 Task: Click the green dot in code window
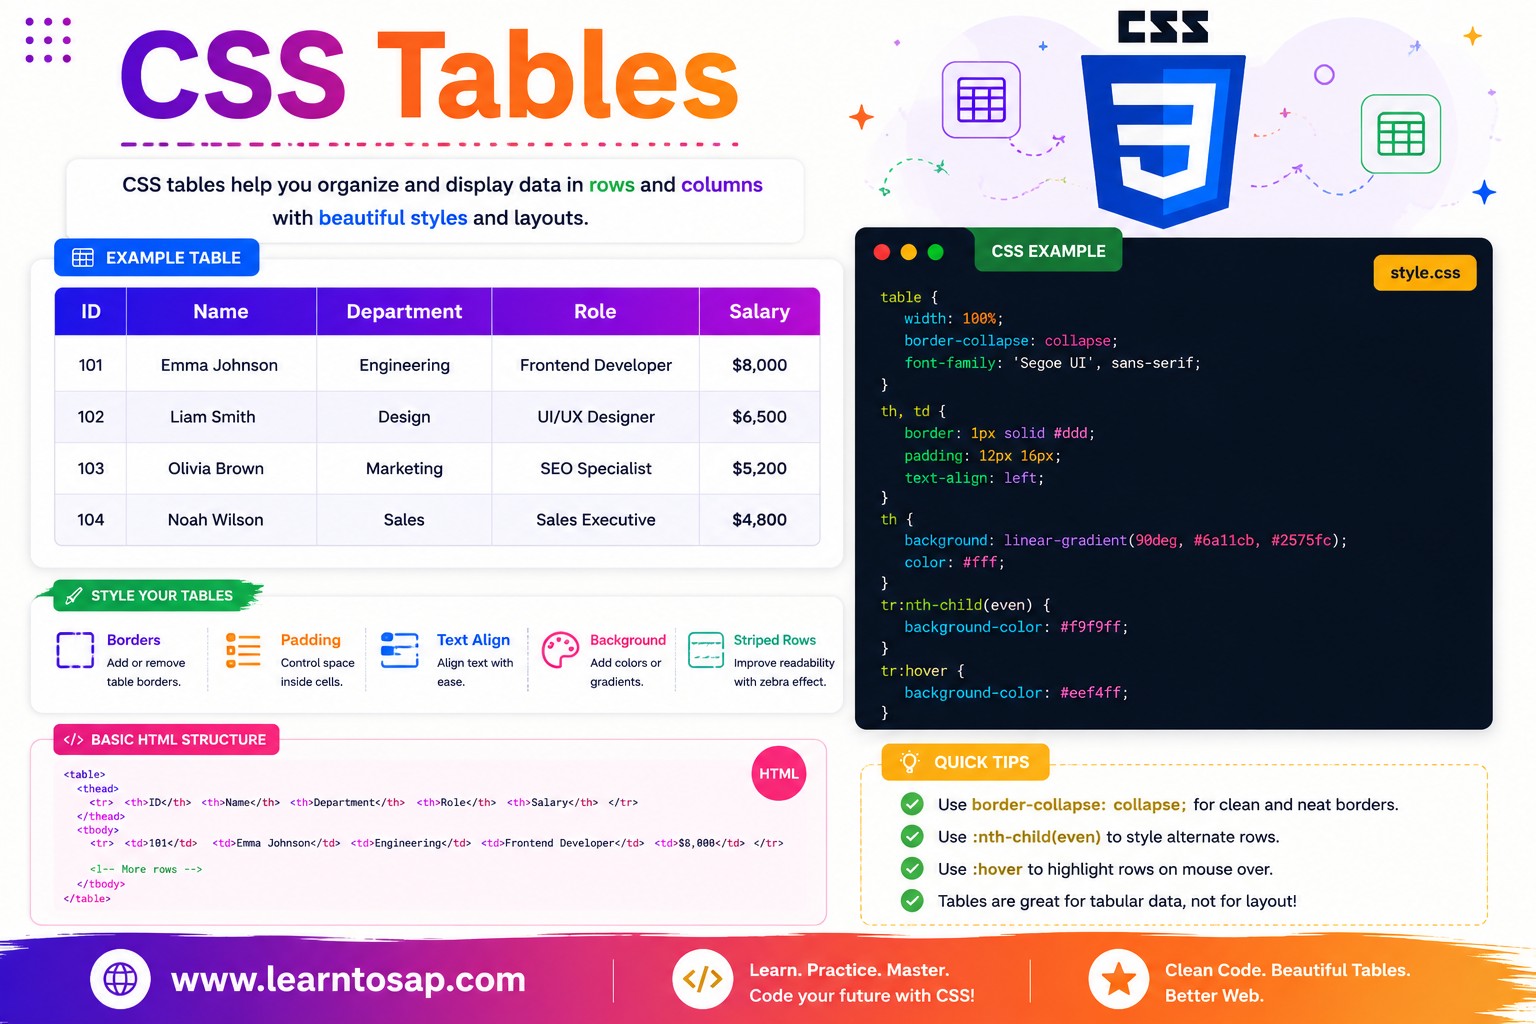936,252
